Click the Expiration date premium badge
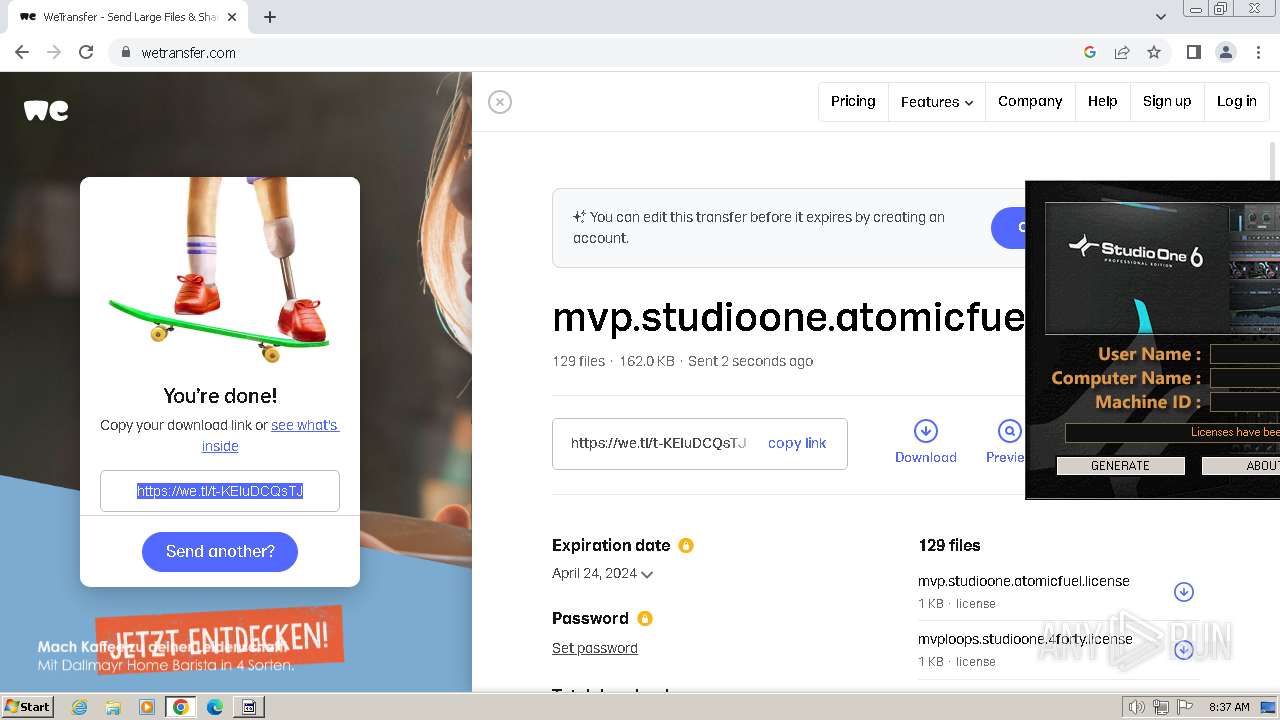Image resolution: width=1280 pixels, height=720 pixels. [686, 545]
